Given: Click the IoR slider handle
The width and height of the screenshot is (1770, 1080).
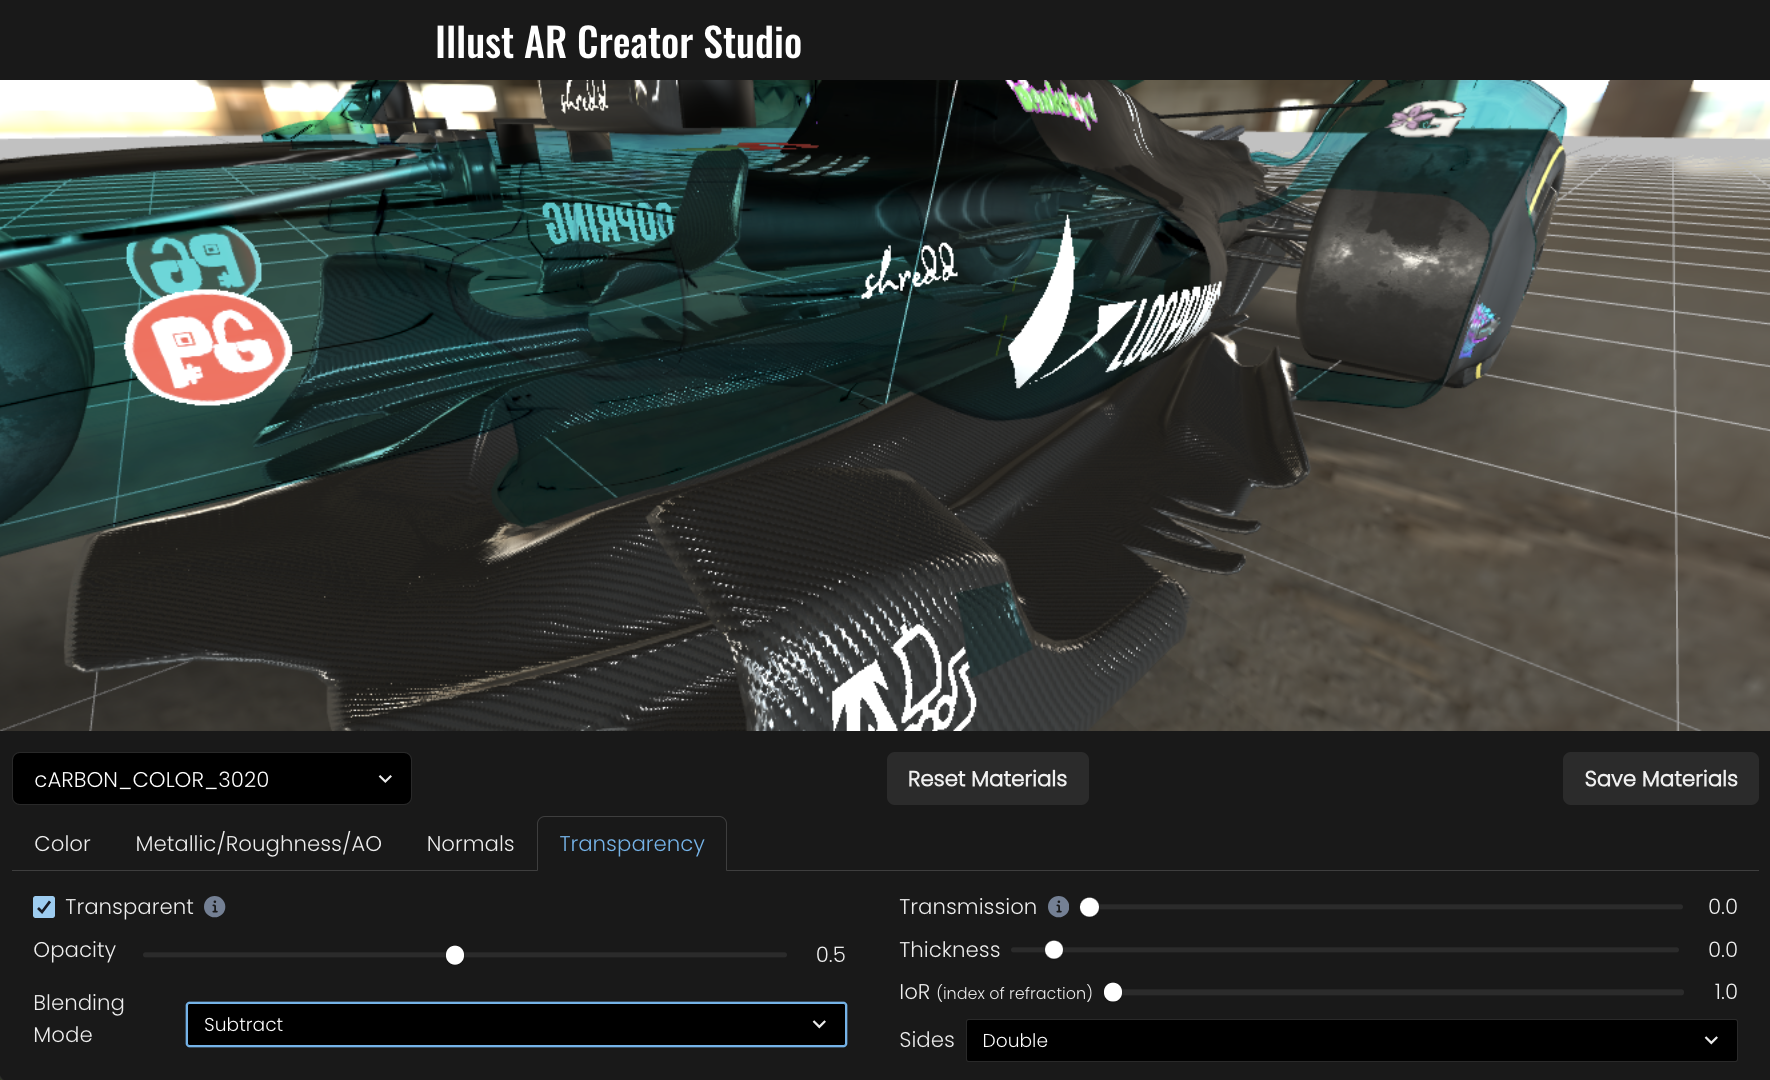Looking at the screenshot, I should 1113,992.
